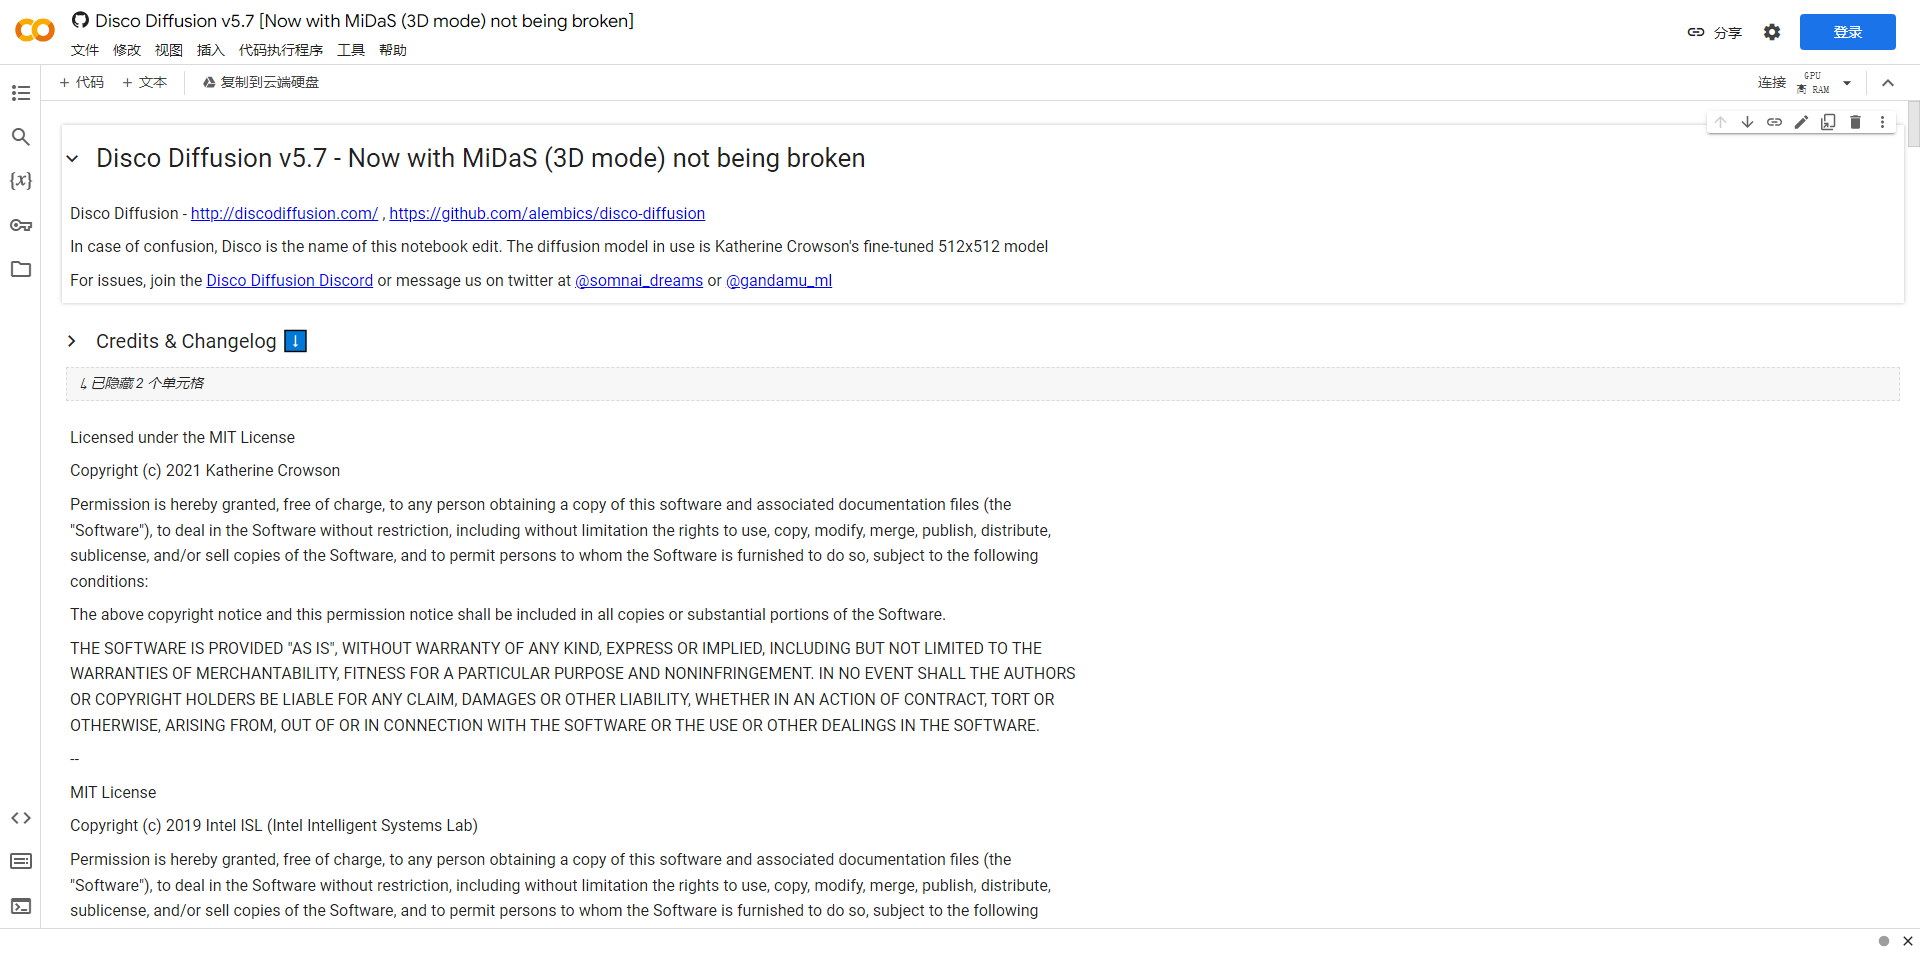Open the table of contents sidebar icon
Screen dimensions: 1920x953
point(21,93)
